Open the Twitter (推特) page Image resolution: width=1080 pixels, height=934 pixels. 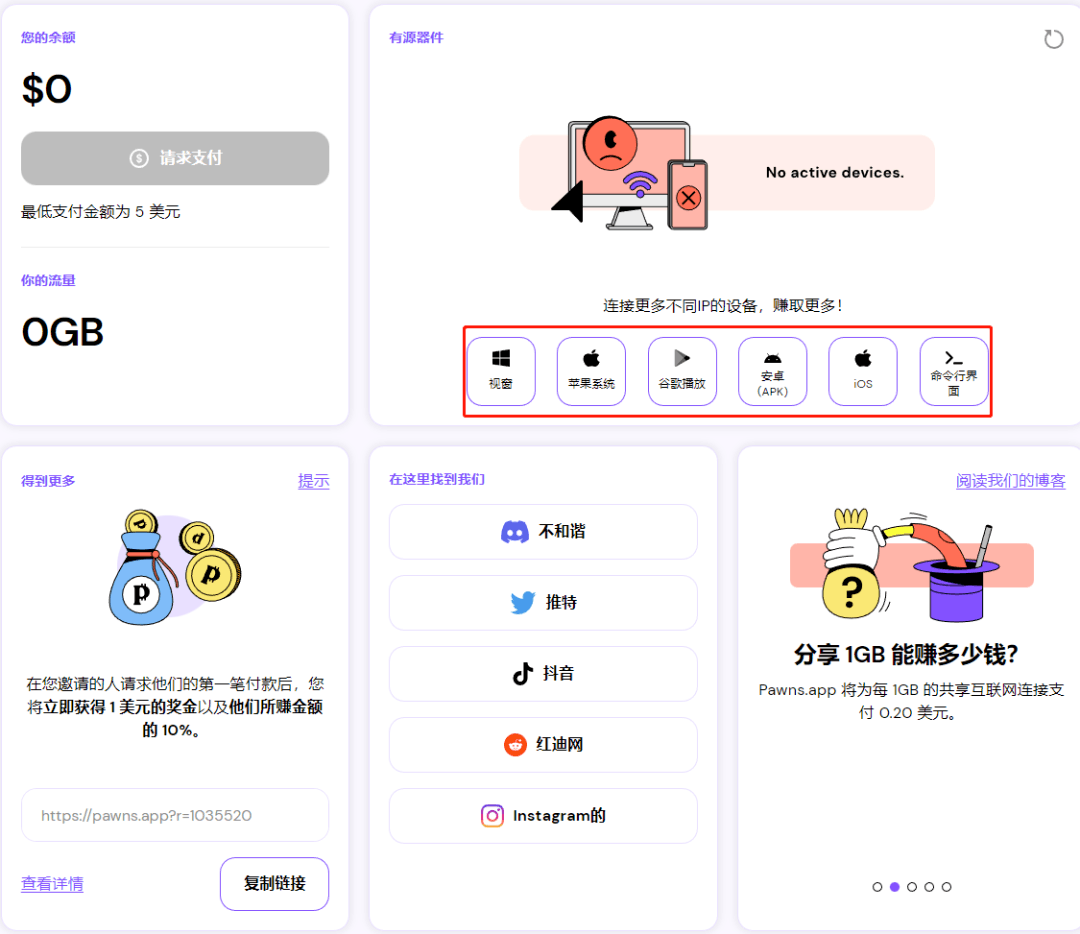543,603
